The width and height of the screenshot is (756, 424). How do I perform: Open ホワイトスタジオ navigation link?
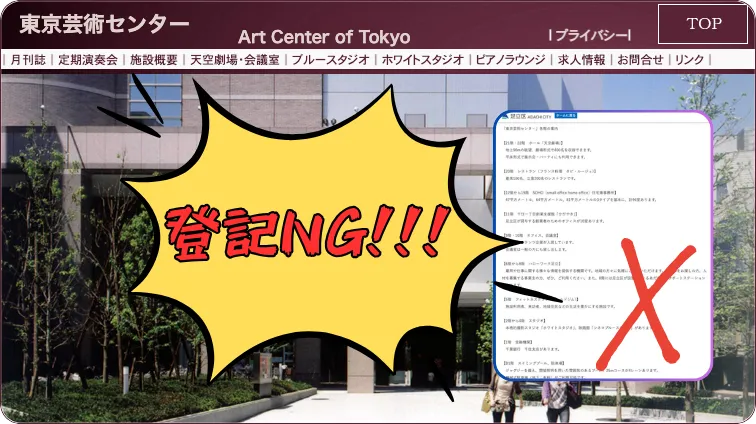coord(423,60)
